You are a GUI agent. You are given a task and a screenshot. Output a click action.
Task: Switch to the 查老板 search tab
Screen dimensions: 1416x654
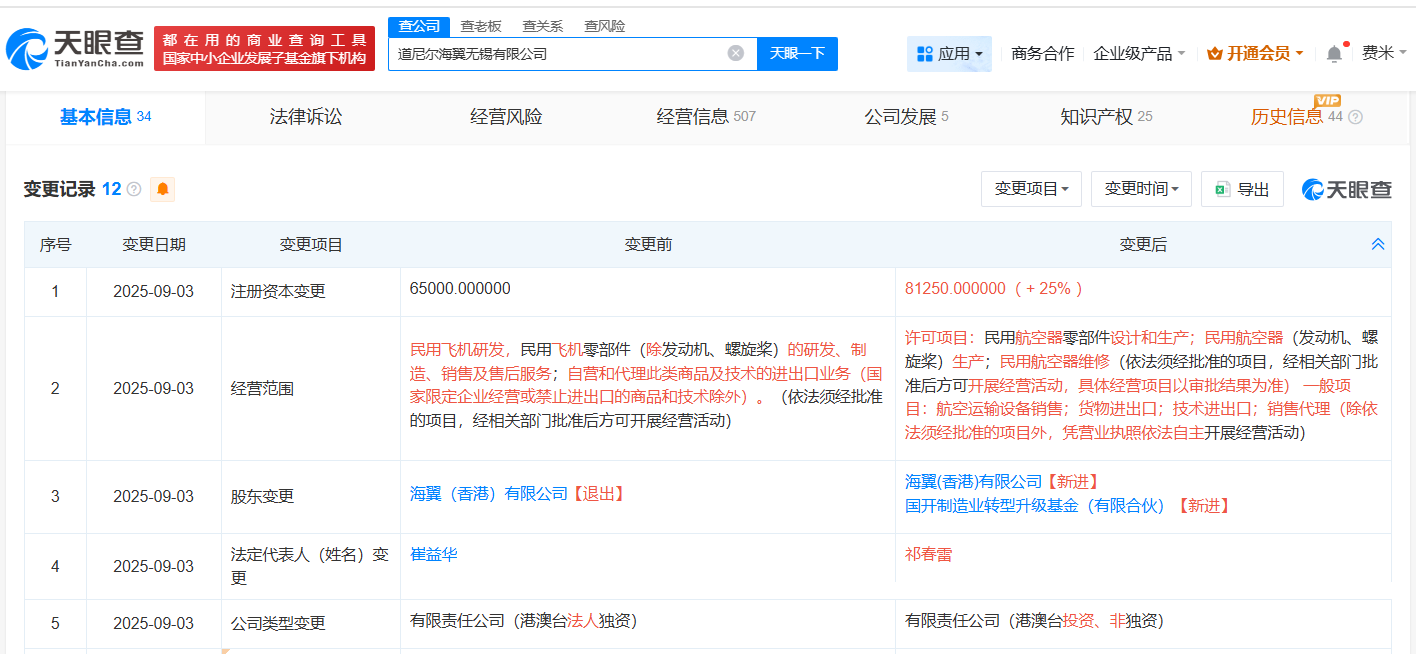(x=480, y=26)
